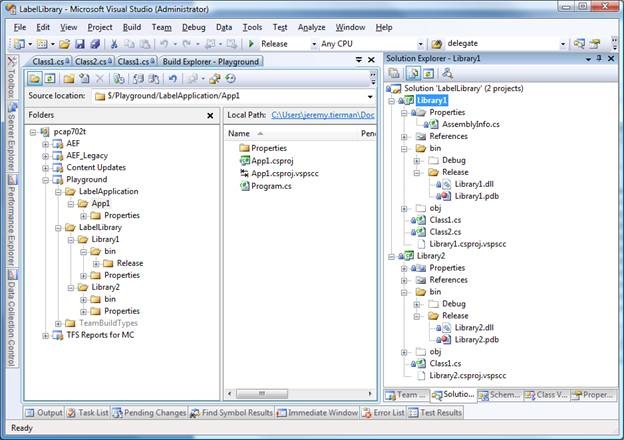Click the Copy icon in main toolbar

coord(129,44)
